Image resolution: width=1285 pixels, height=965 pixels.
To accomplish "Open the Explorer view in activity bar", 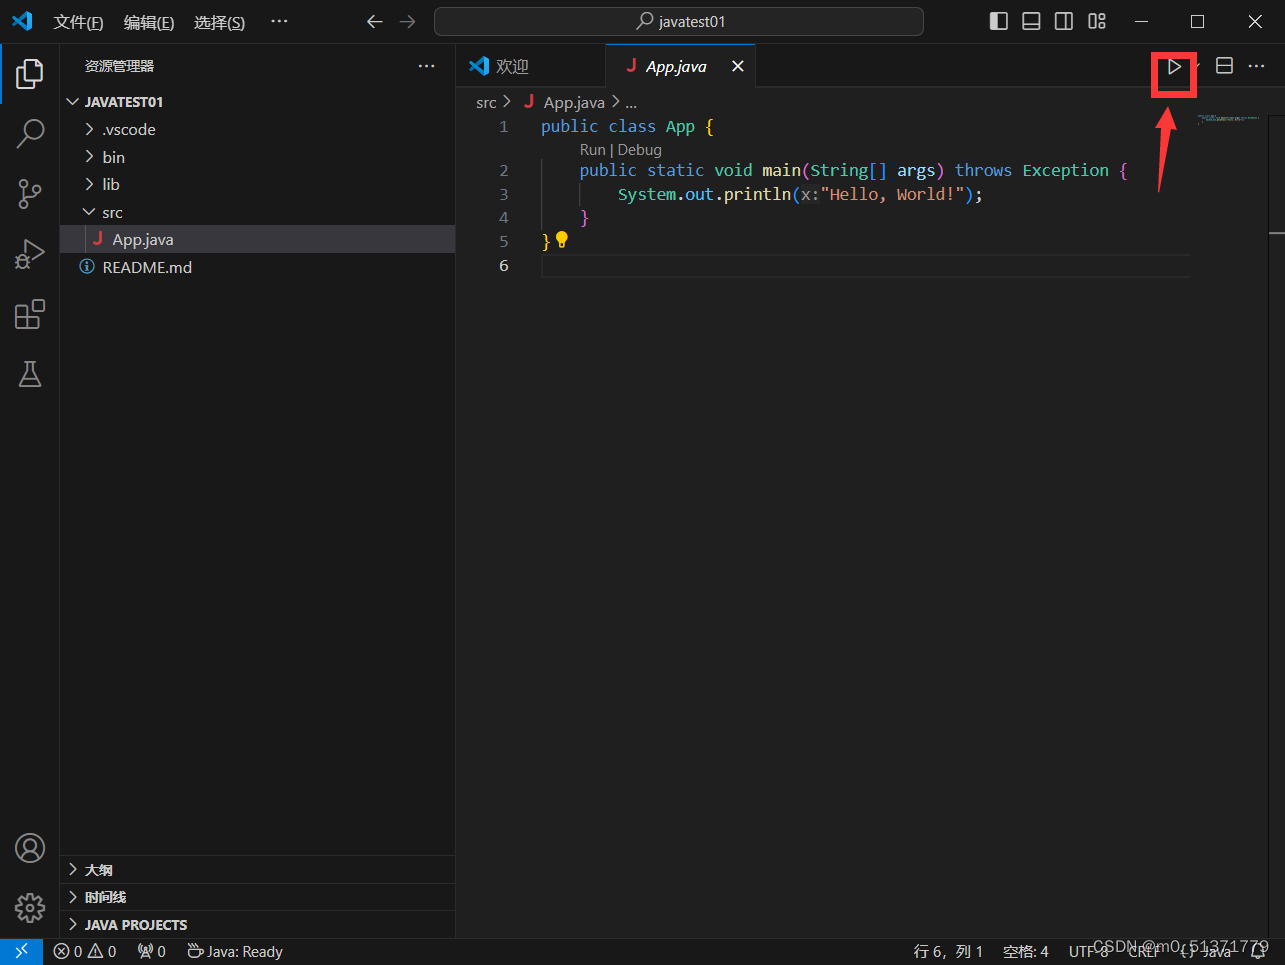I will coord(30,73).
